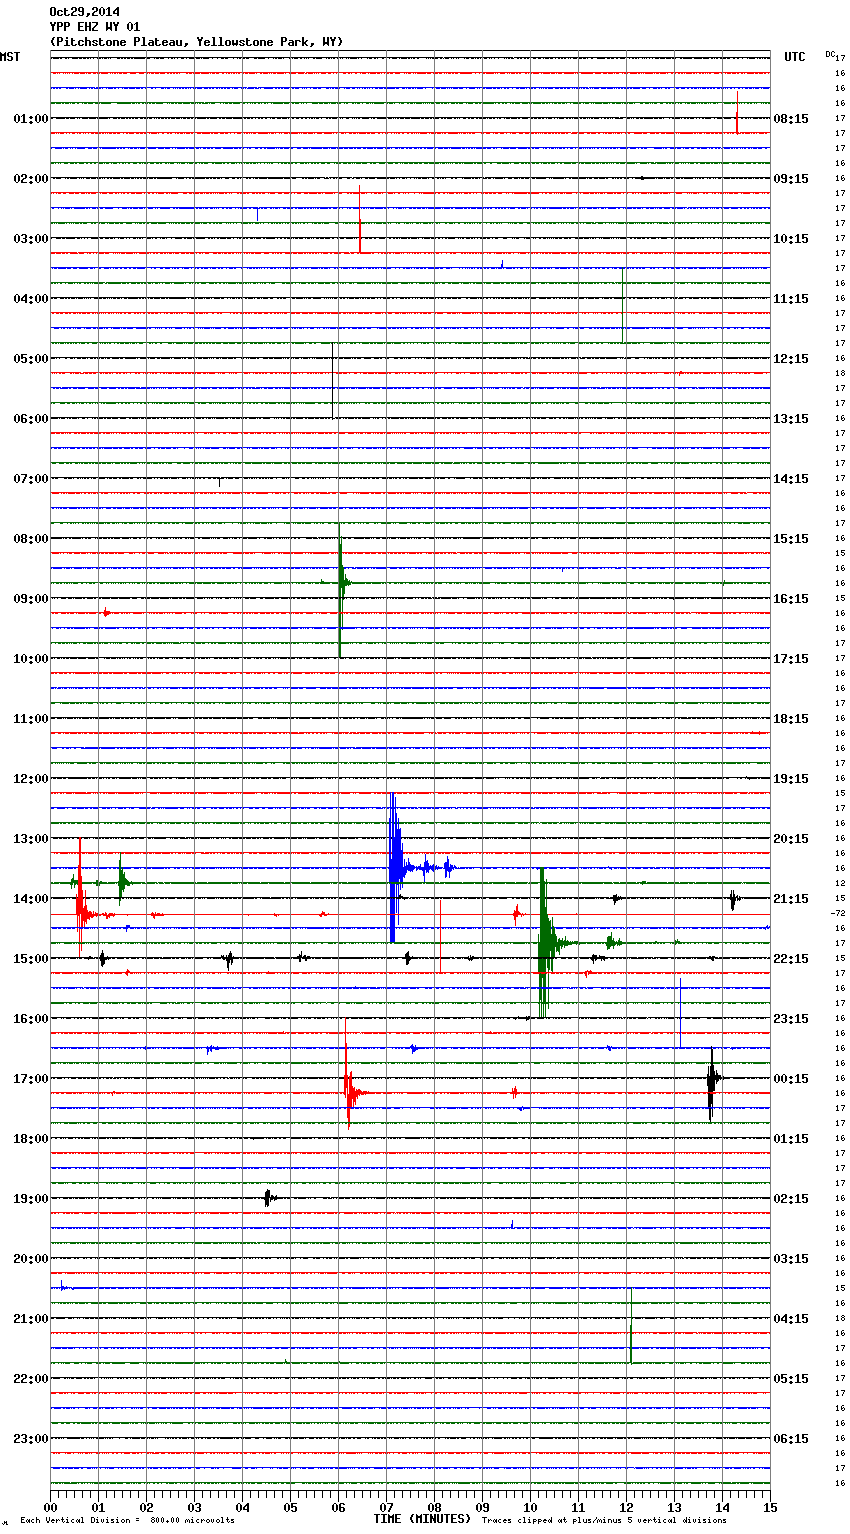Click the UTC time label '05:15'

pyautogui.click(x=791, y=1379)
